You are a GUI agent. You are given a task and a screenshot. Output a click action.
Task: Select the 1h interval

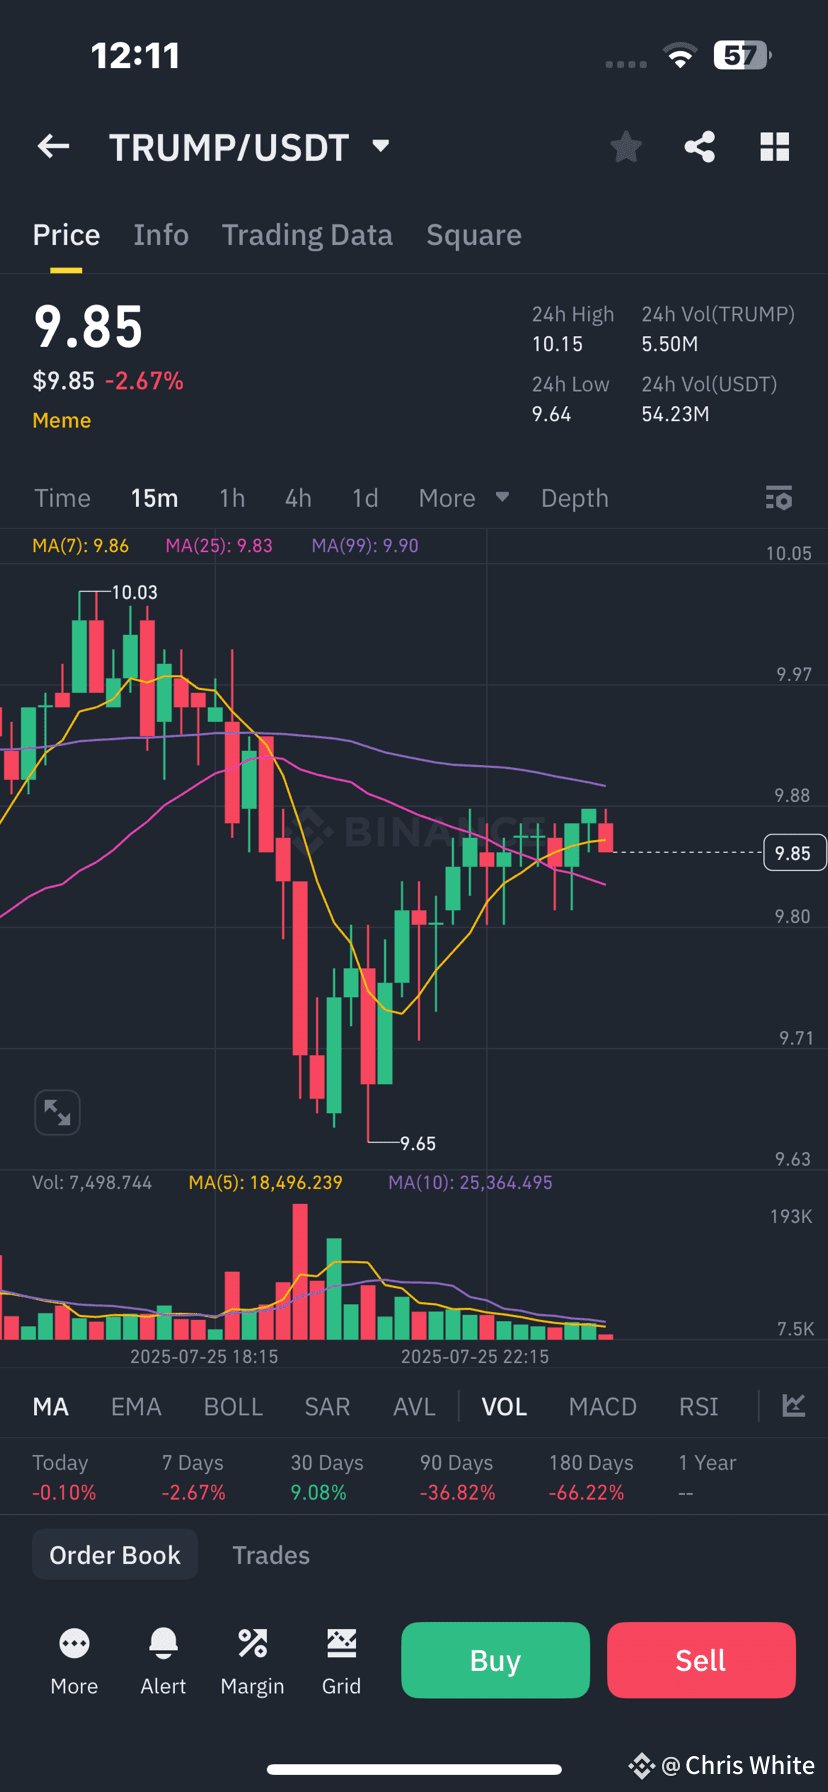[x=232, y=498]
